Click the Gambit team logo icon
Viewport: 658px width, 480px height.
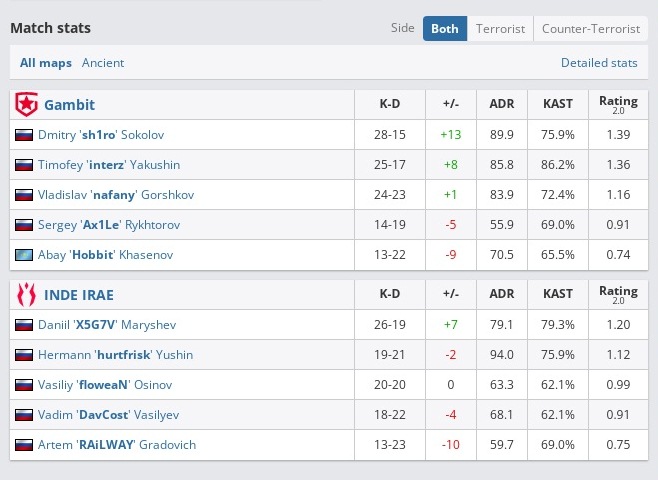click(x=26, y=104)
